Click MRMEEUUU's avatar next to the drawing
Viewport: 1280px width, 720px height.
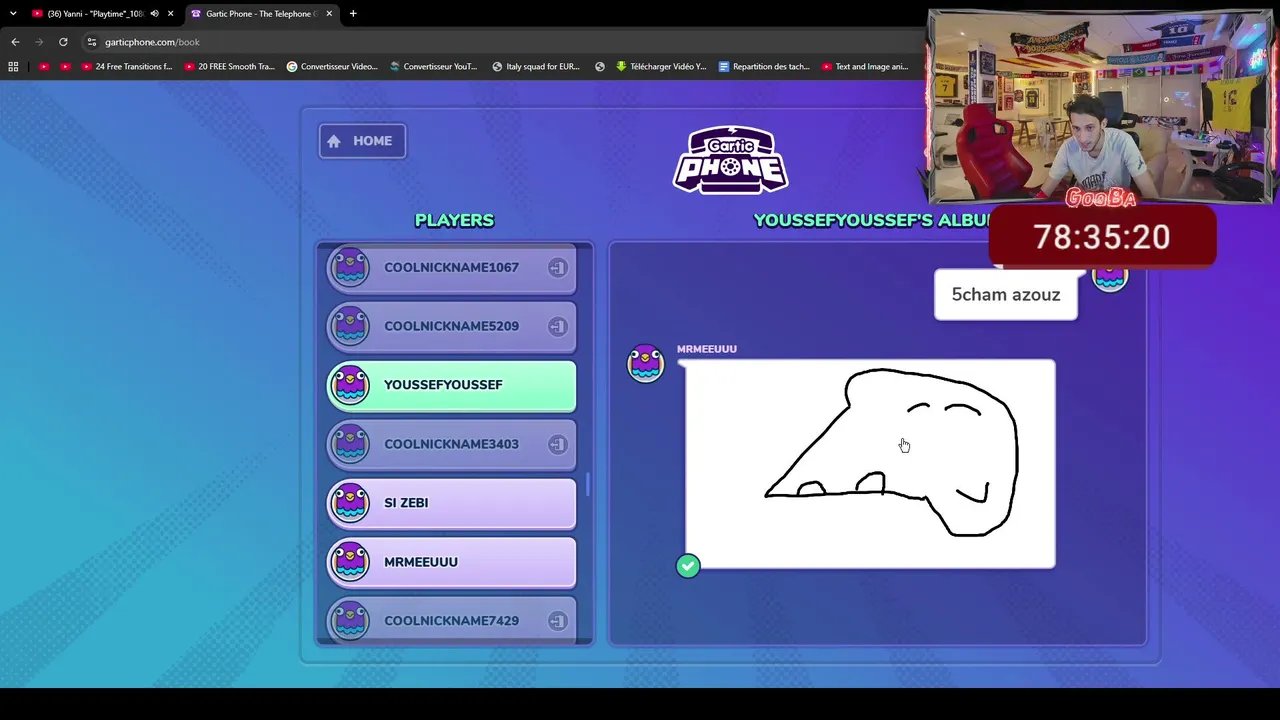(x=646, y=364)
